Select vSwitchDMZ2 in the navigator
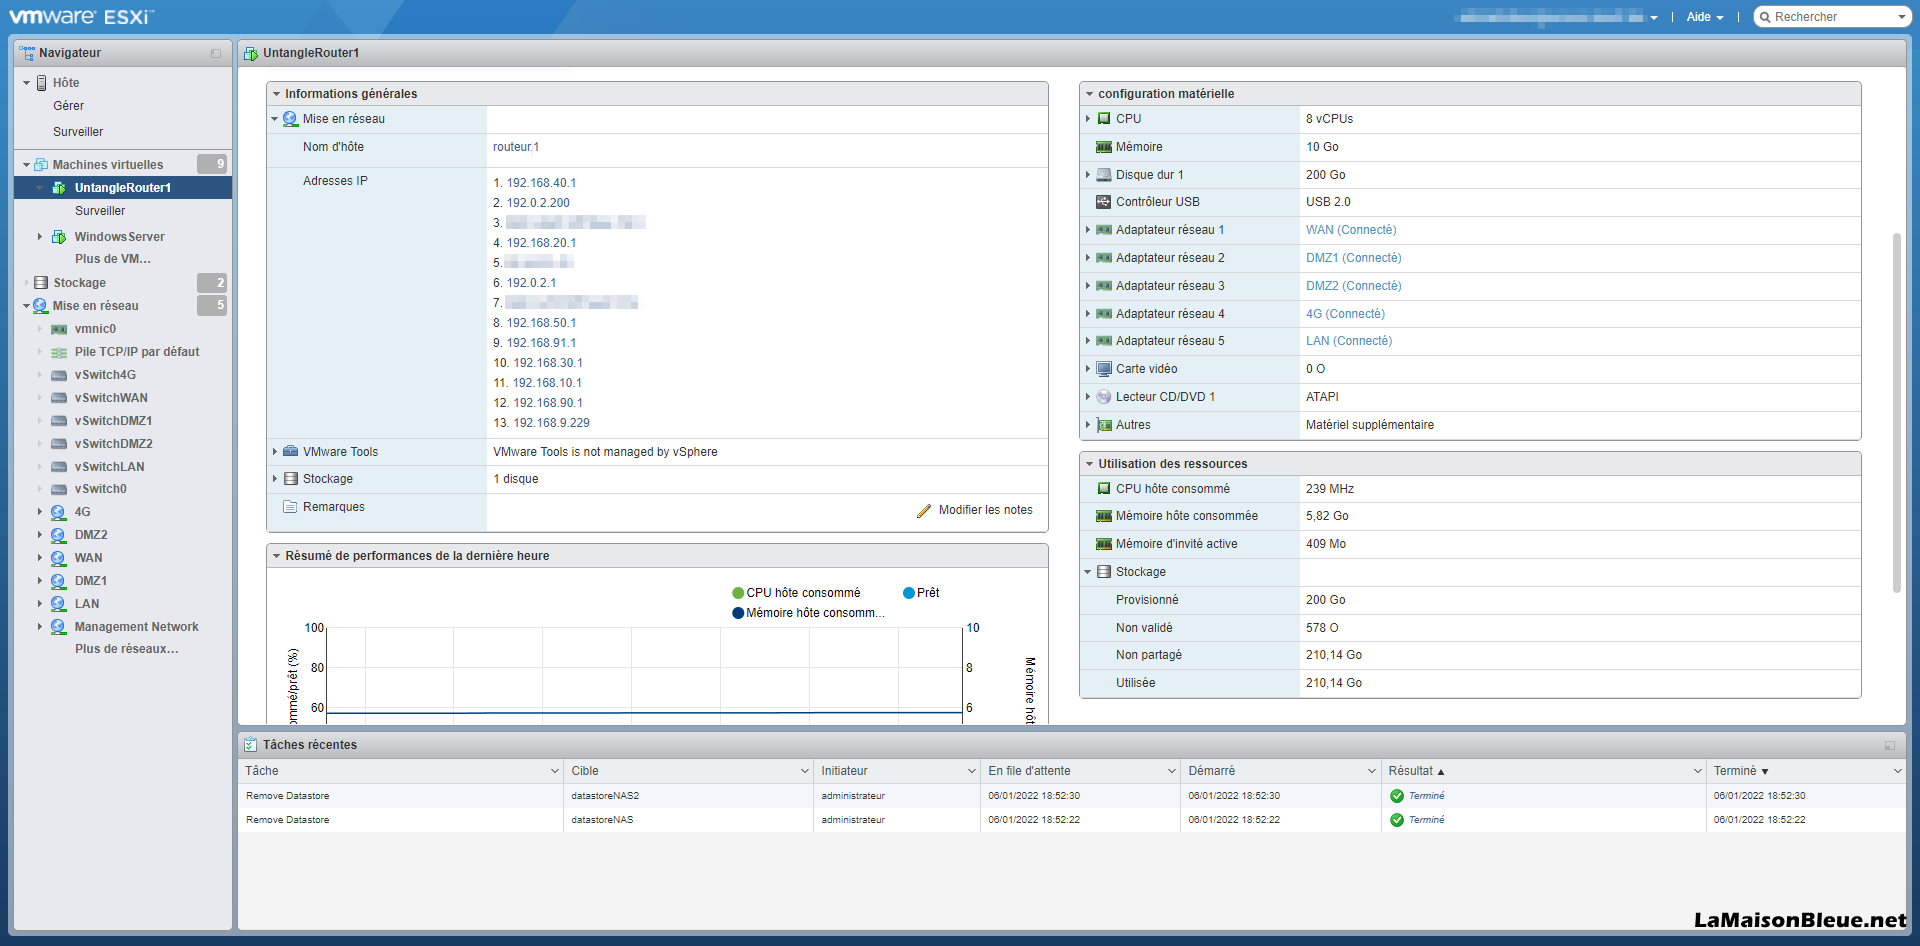The image size is (1920, 946). (x=113, y=444)
